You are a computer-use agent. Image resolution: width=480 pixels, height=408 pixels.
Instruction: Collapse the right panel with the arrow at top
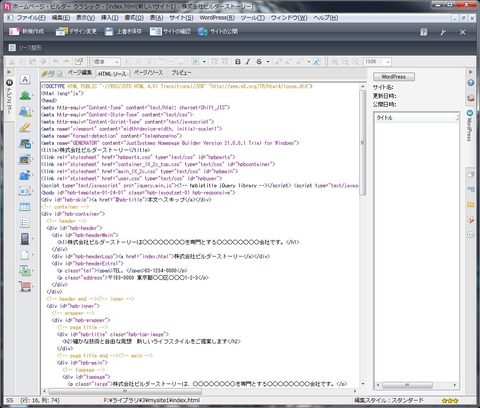[471, 72]
